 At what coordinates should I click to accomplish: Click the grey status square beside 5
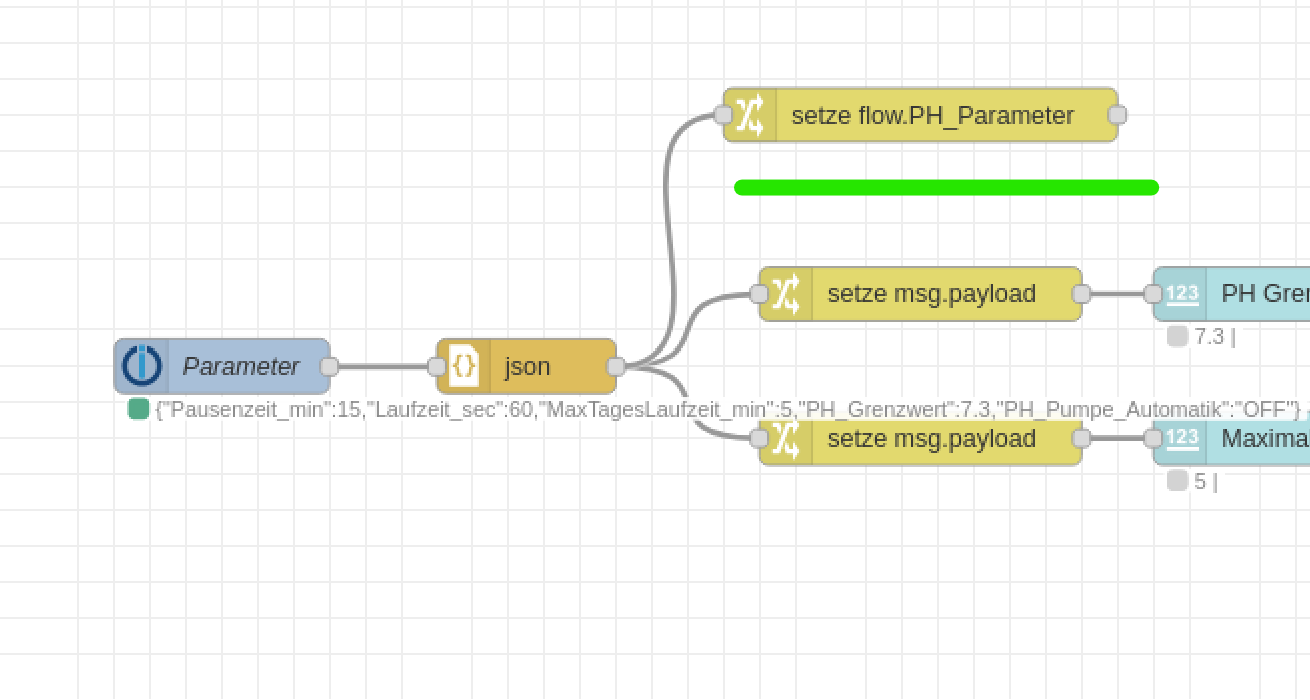tap(1177, 481)
